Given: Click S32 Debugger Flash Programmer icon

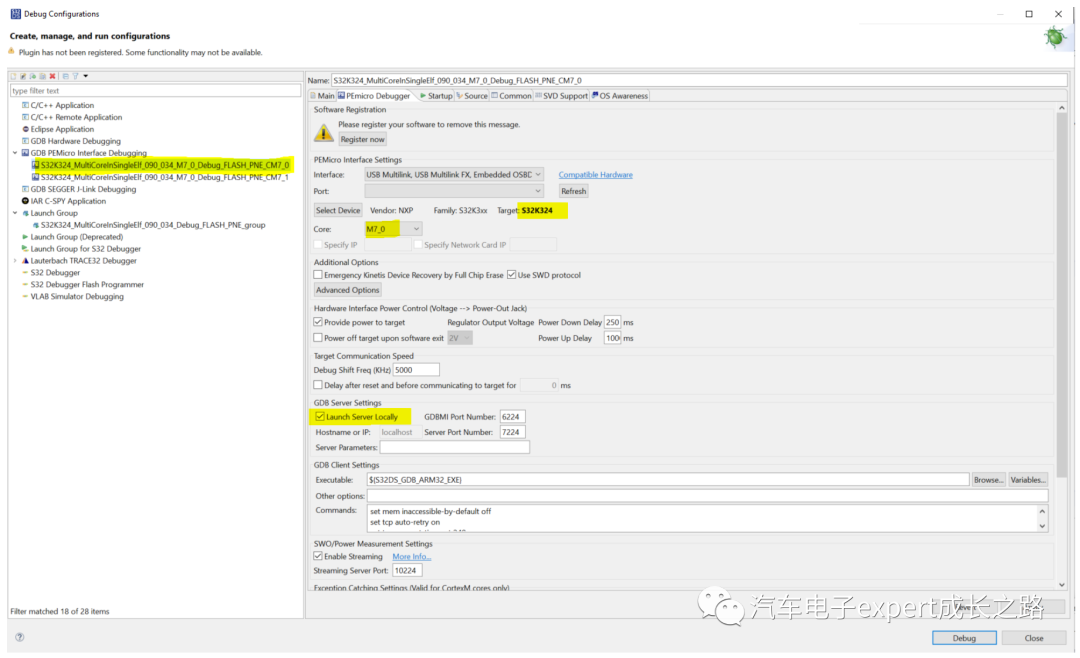Looking at the screenshot, I should (x=25, y=285).
